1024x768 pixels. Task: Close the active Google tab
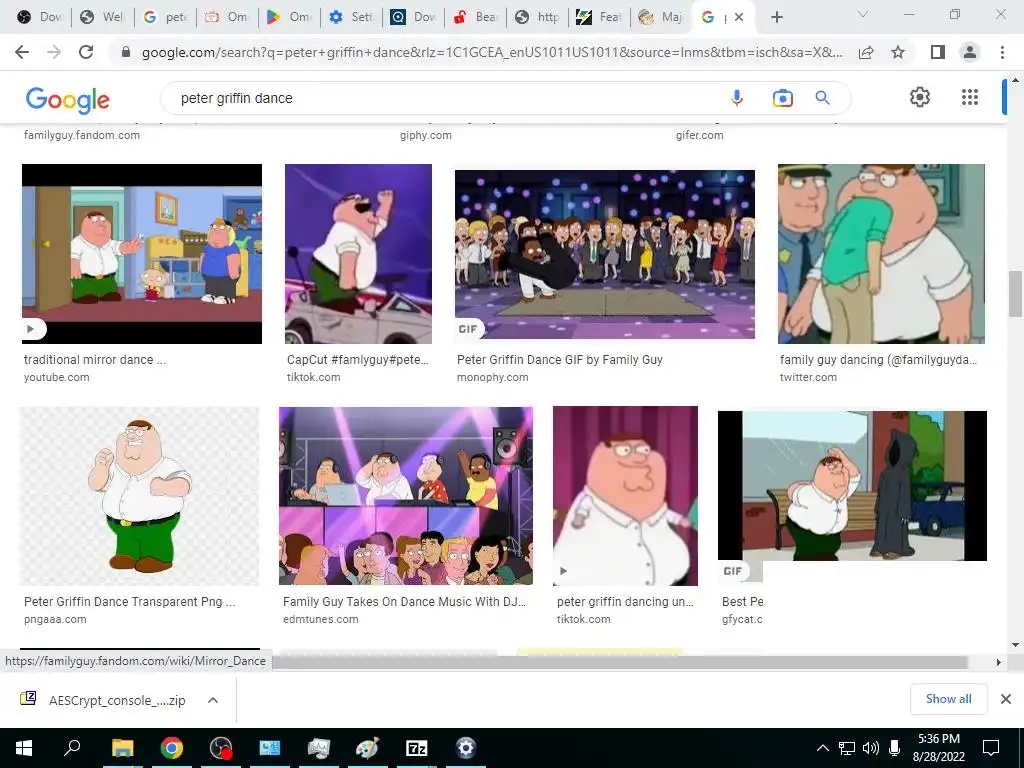(739, 17)
